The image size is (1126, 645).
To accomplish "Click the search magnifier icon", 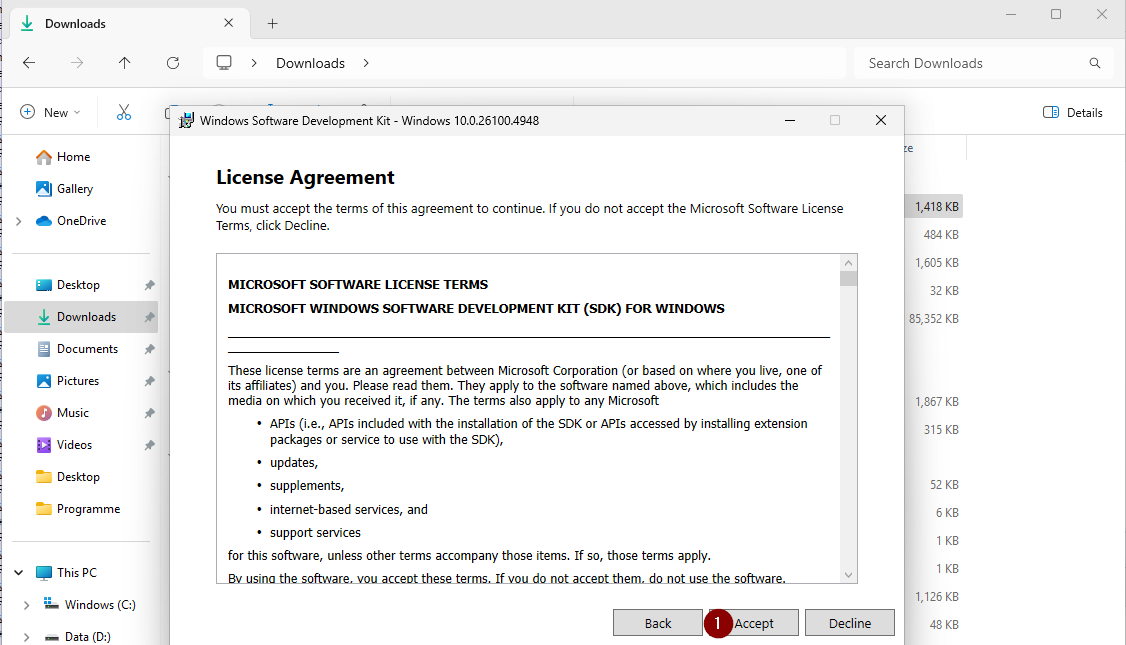I will pos(1094,63).
